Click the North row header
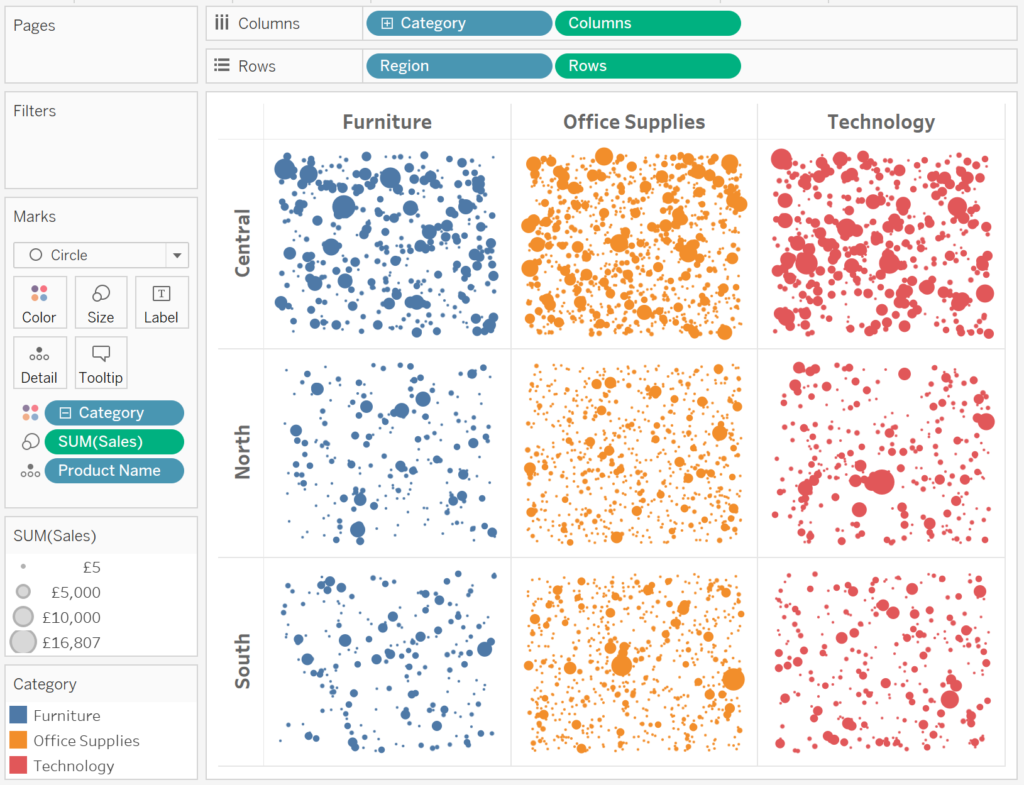Screen dimensions: 1024x785 (x=242, y=452)
